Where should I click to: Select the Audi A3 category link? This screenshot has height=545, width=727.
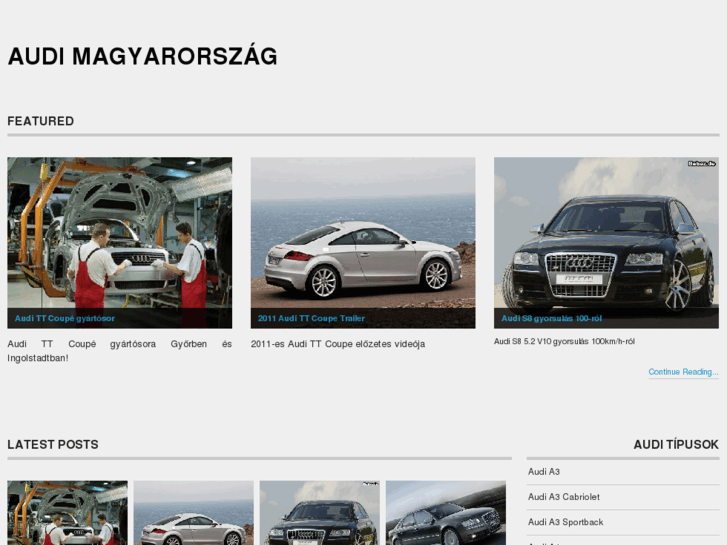pyautogui.click(x=544, y=472)
